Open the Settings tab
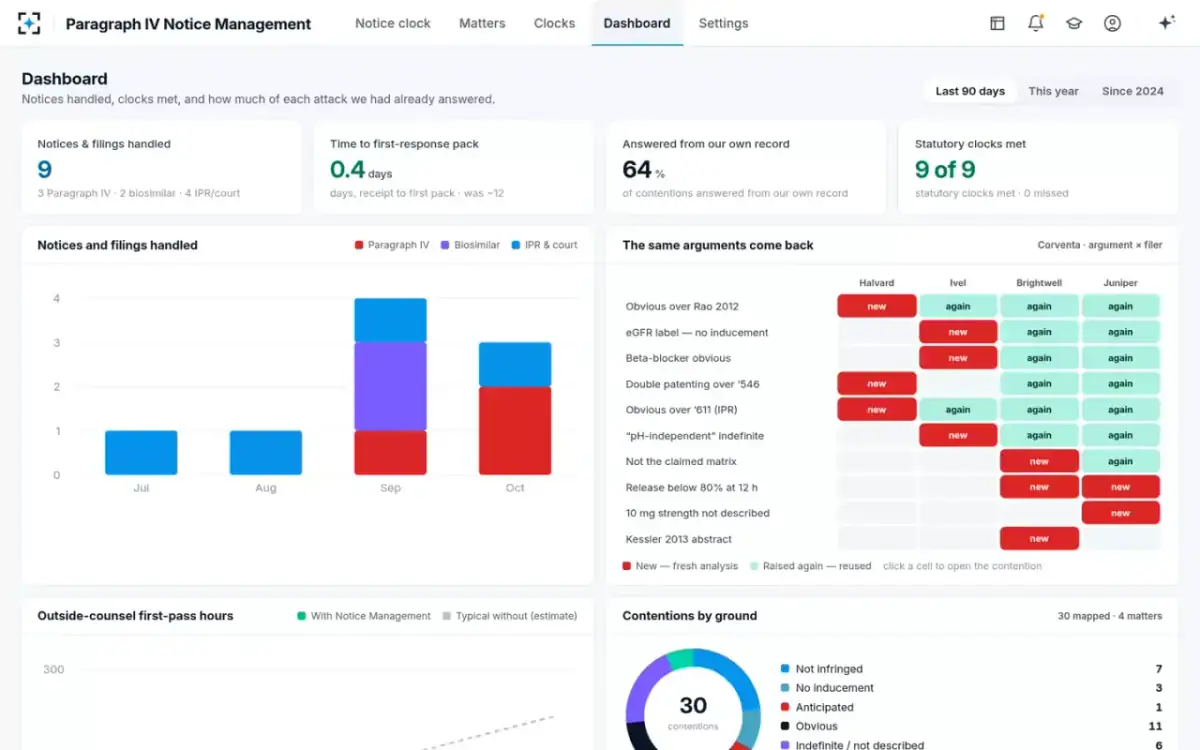The image size is (1200, 750). pyautogui.click(x=723, y=23)
